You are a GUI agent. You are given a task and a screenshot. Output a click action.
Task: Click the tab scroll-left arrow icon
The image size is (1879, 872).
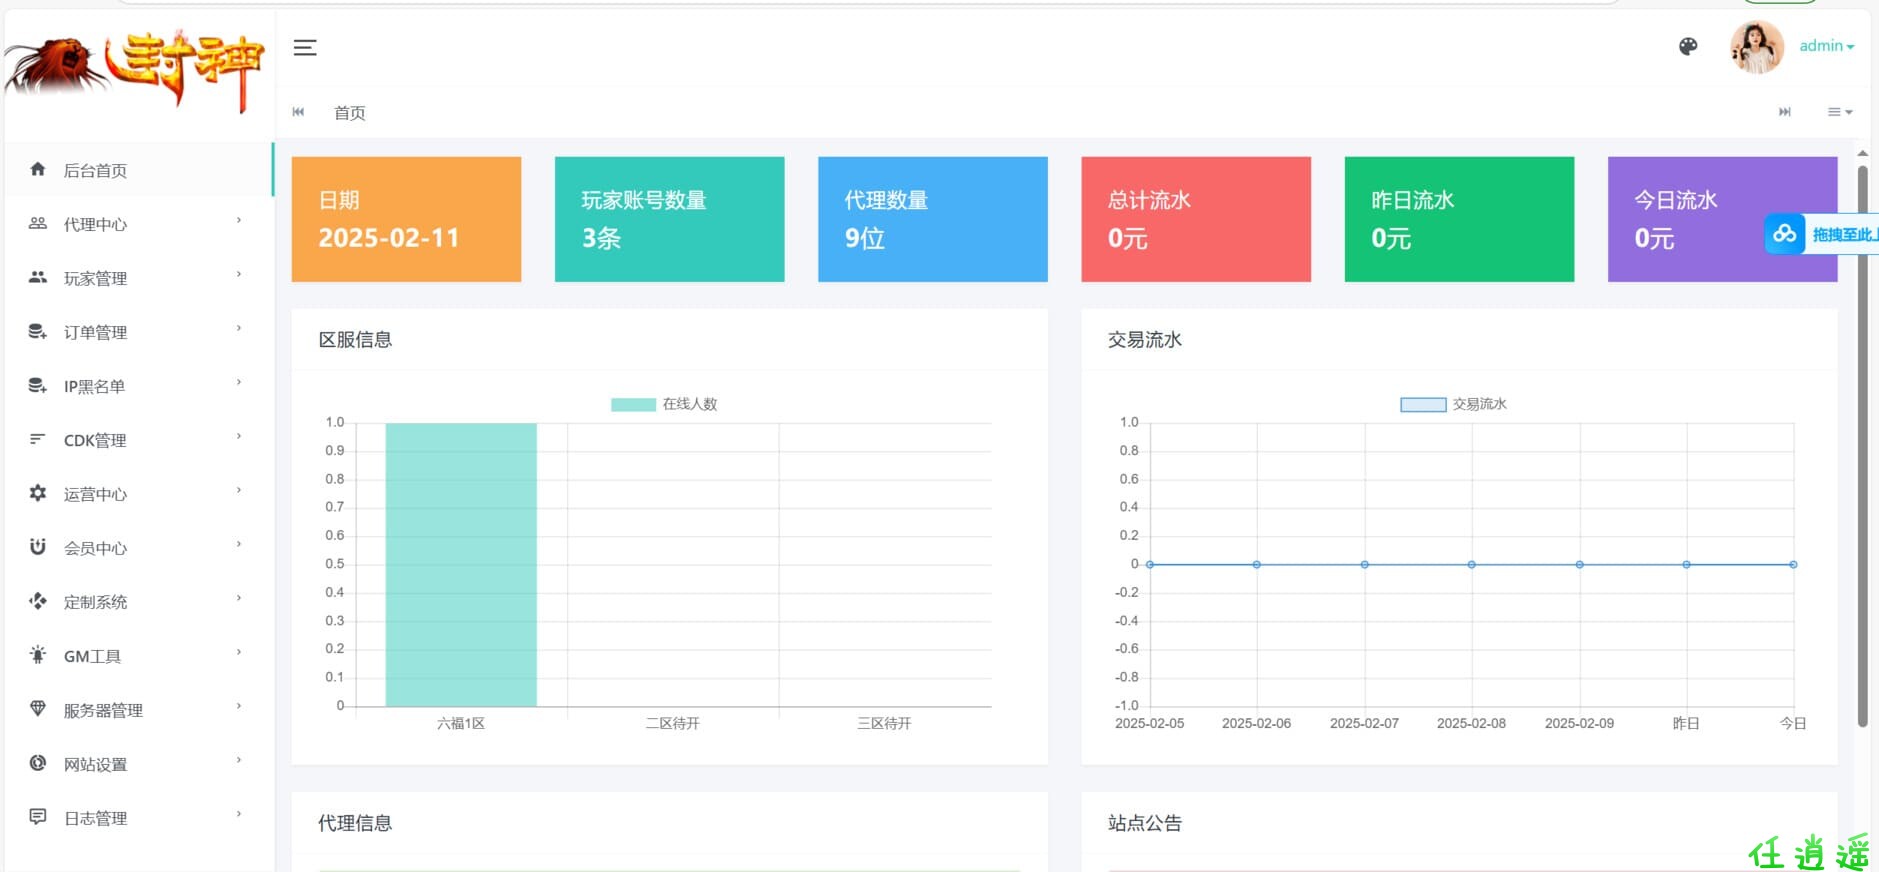[x=298, y=112]
